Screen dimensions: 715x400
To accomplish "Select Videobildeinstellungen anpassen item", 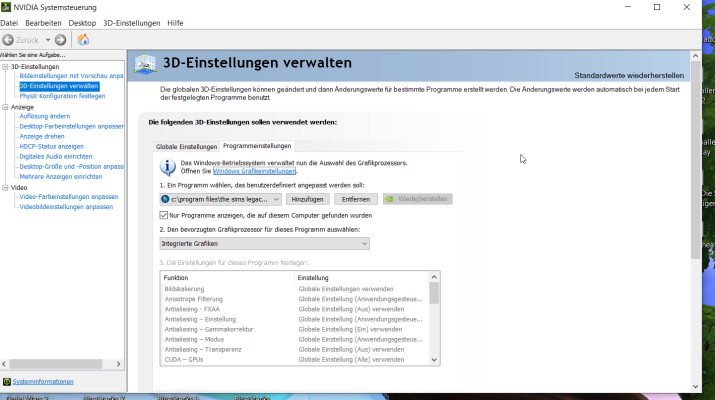I will (66, 207).
